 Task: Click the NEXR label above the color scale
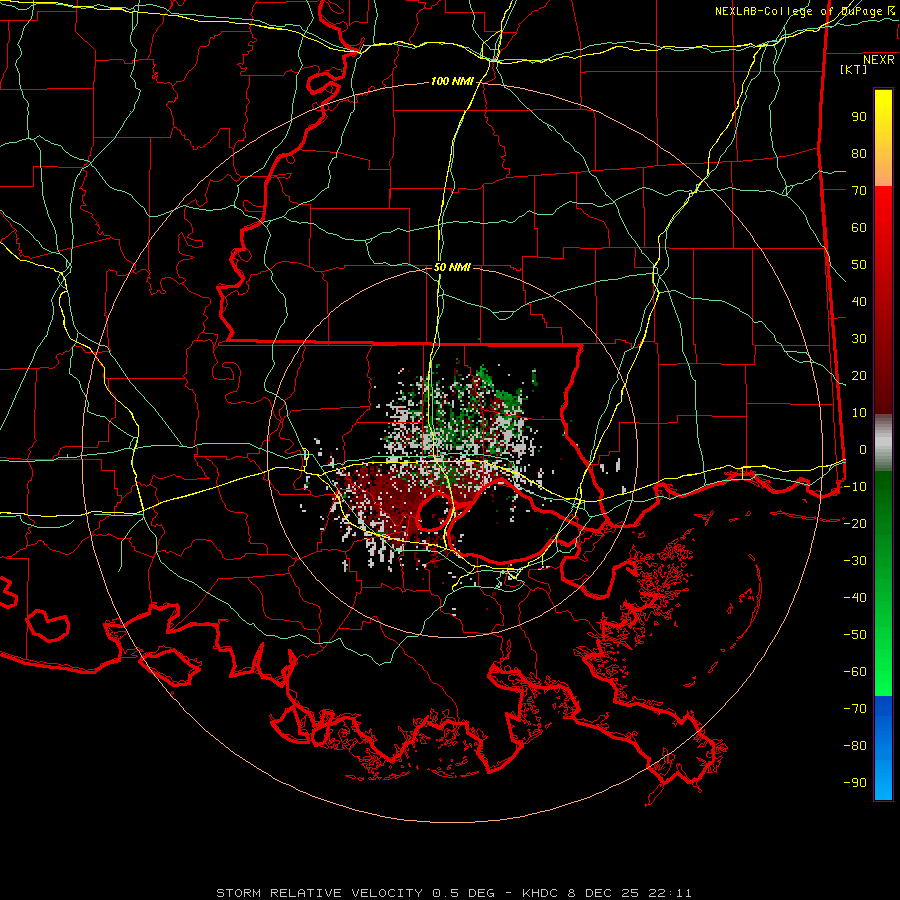click(x=879, y=60)
